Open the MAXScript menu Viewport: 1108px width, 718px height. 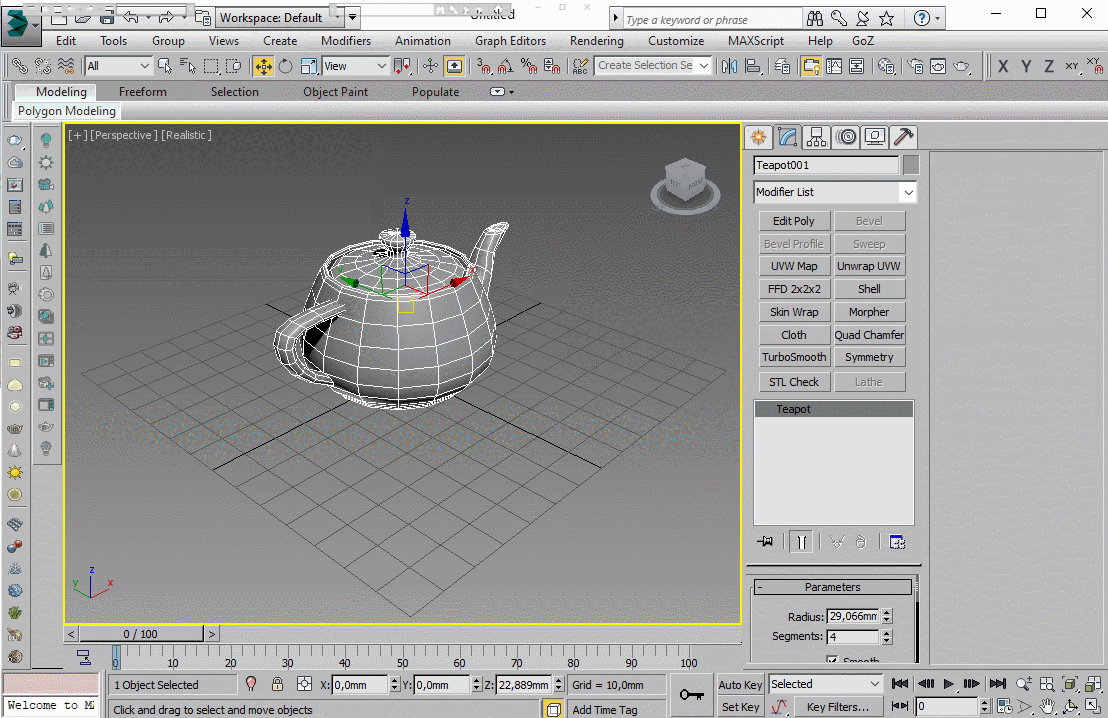coord(755,41)
